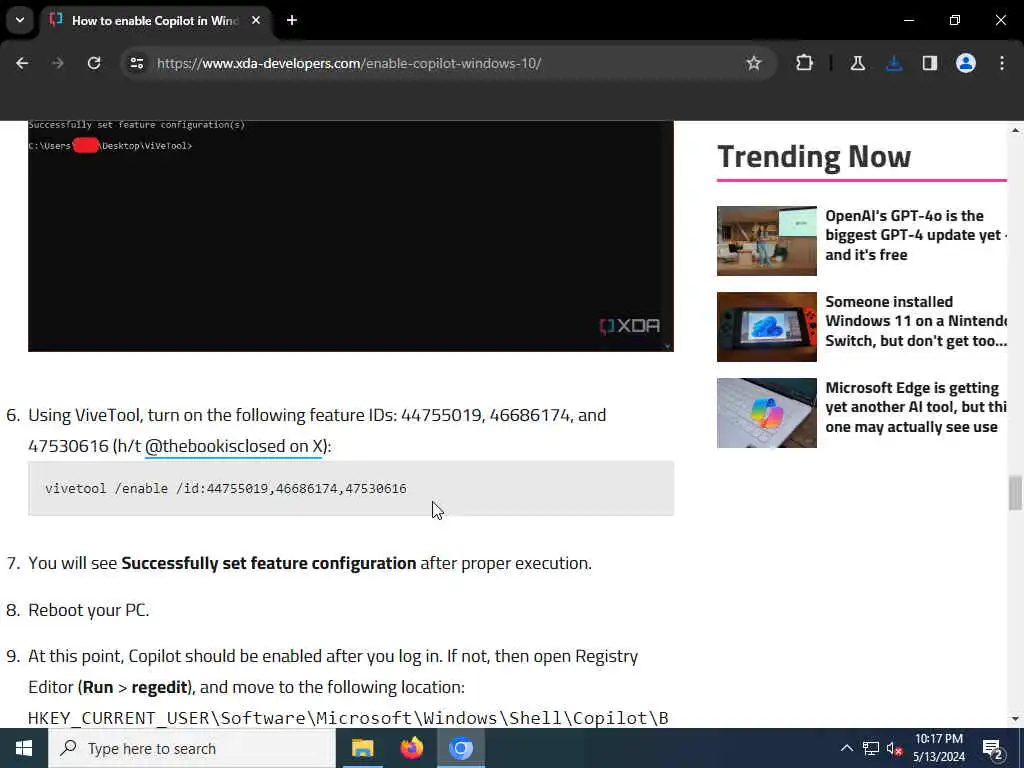Viewport: 1024px width, 768px height.
Task: Open the @thebookisclosed on X link
Action: tap(234, 446)
